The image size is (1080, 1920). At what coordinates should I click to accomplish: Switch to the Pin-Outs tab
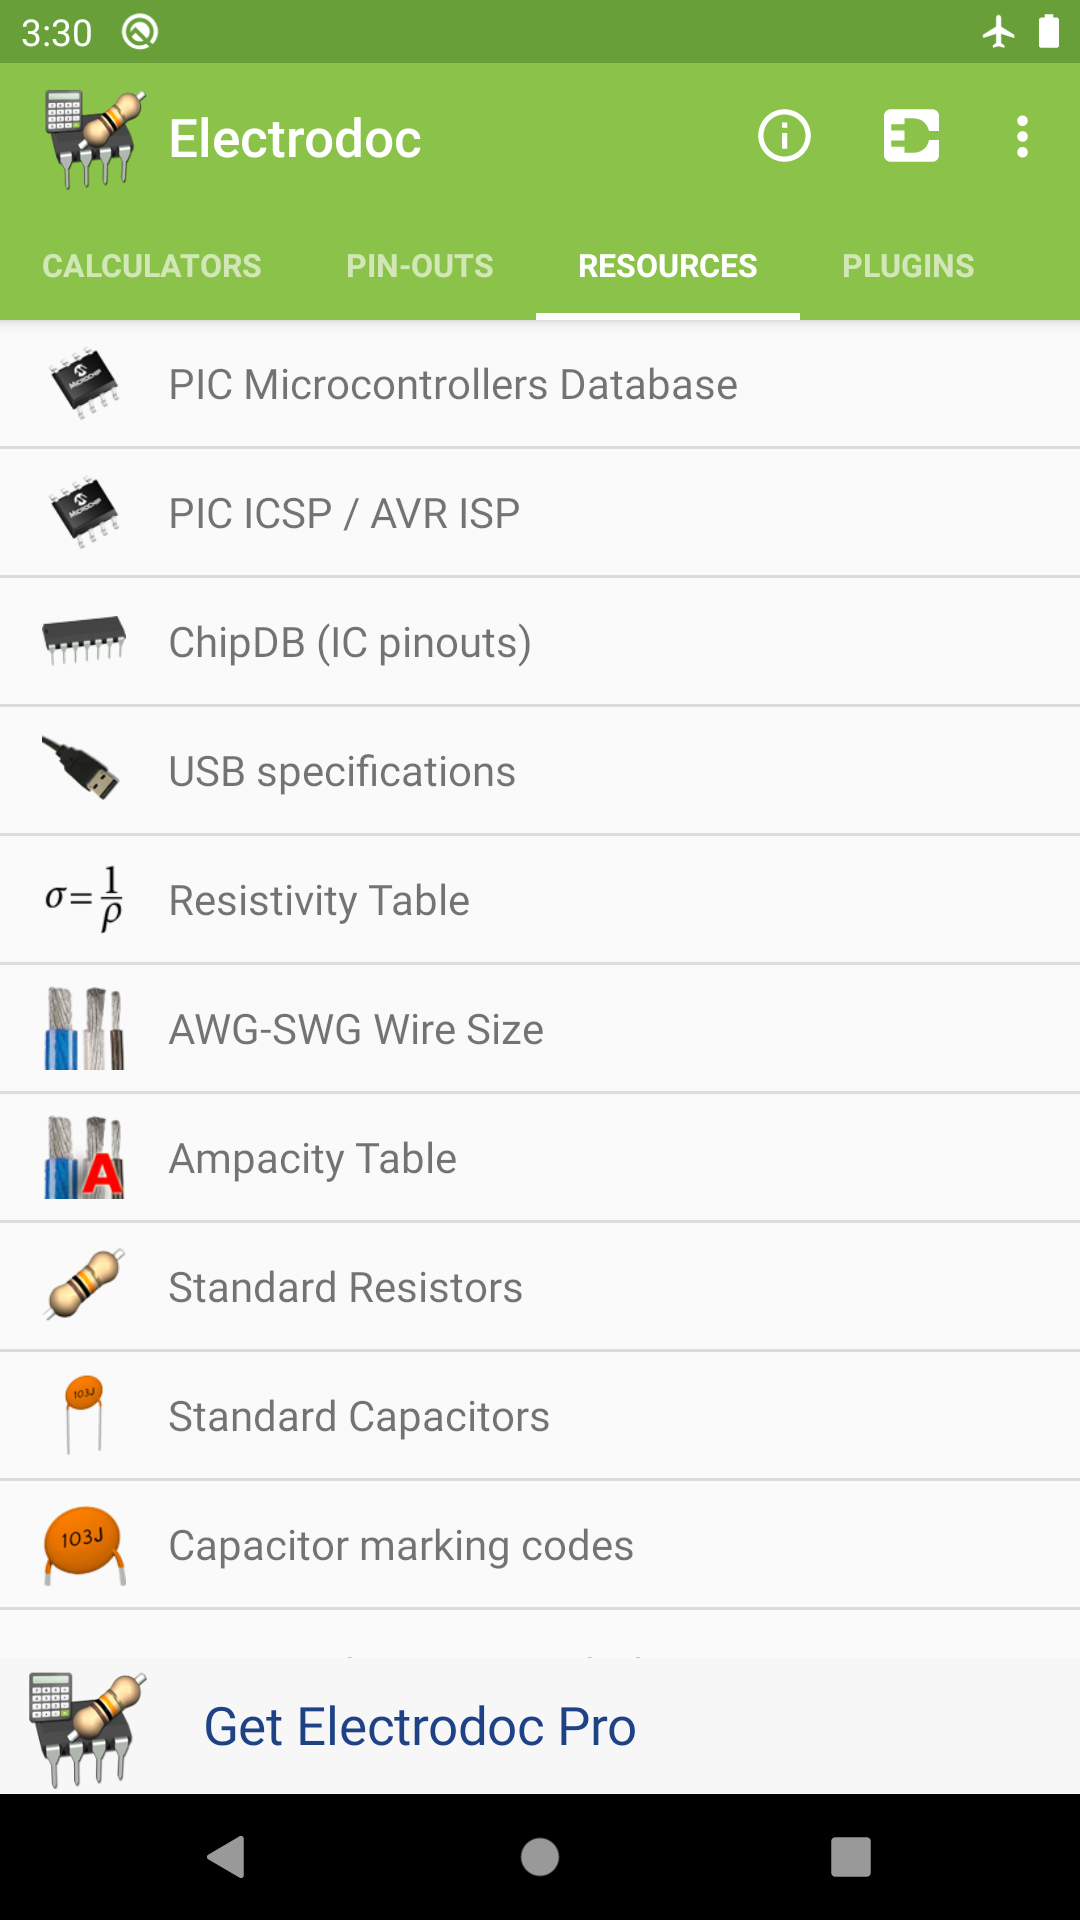(x=420, y=266)
